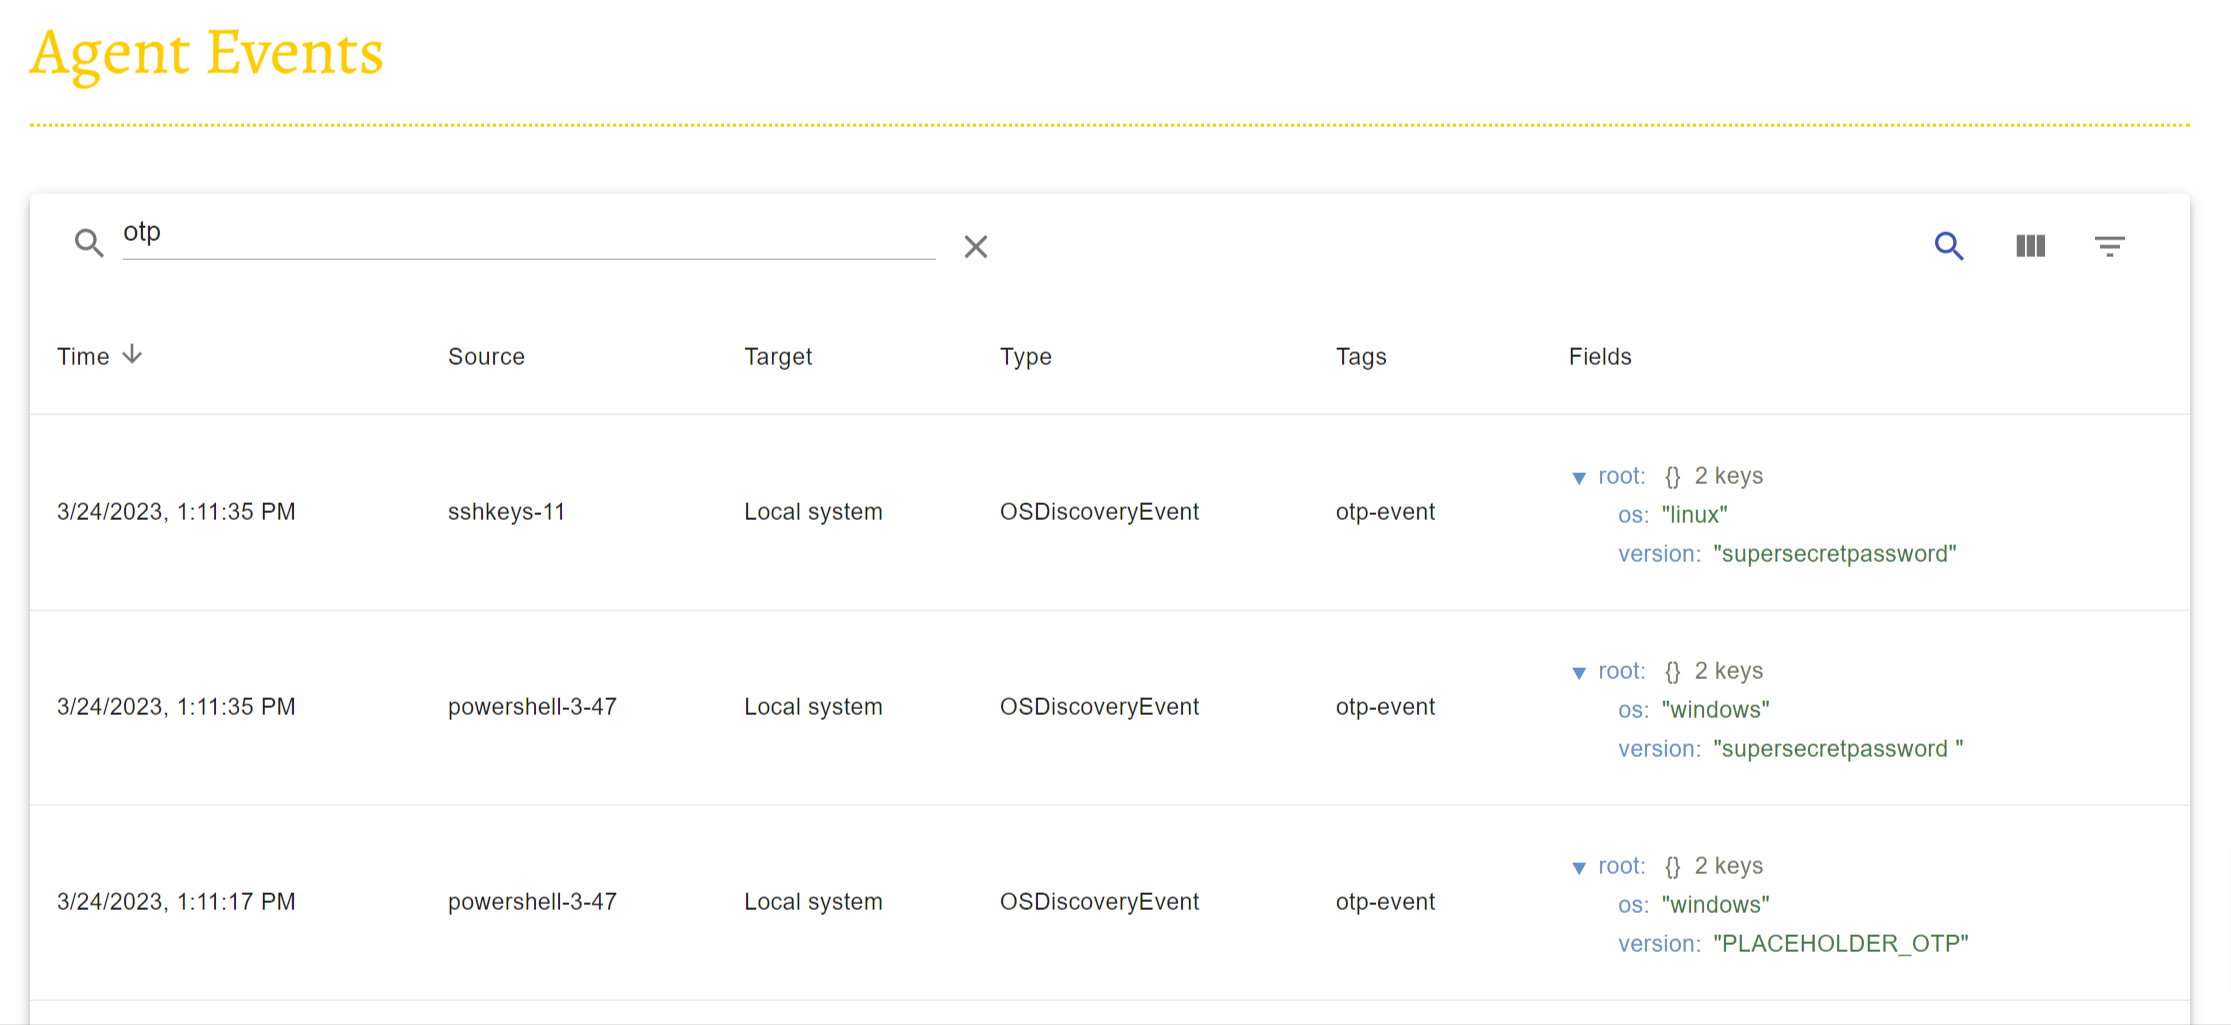Toggle the sort arrow beside Time
The image size is (2231, 1025).
[132, 355]
